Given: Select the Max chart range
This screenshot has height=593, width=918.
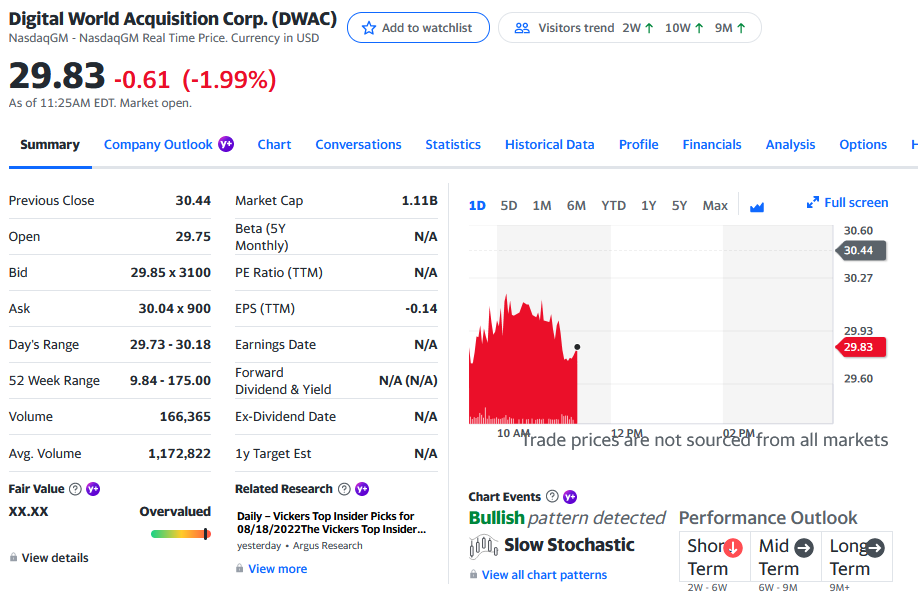Looking at the screenshot, I should (x=715, y=205).
